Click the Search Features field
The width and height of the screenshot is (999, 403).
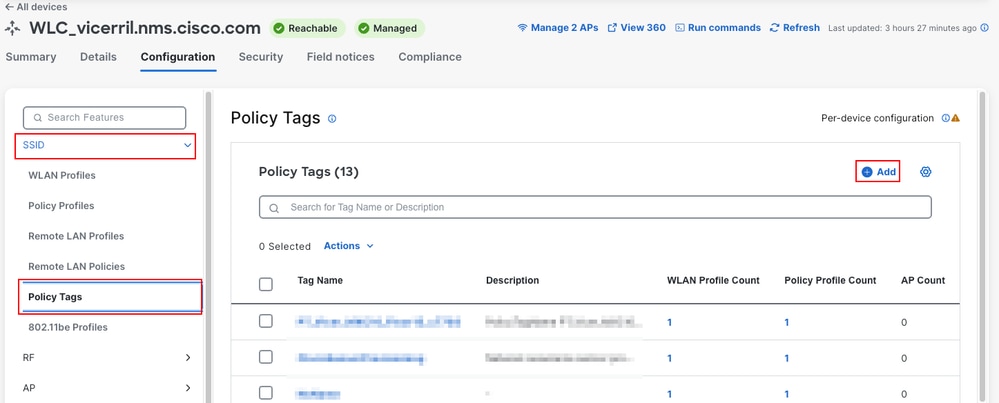click(104, 118)
